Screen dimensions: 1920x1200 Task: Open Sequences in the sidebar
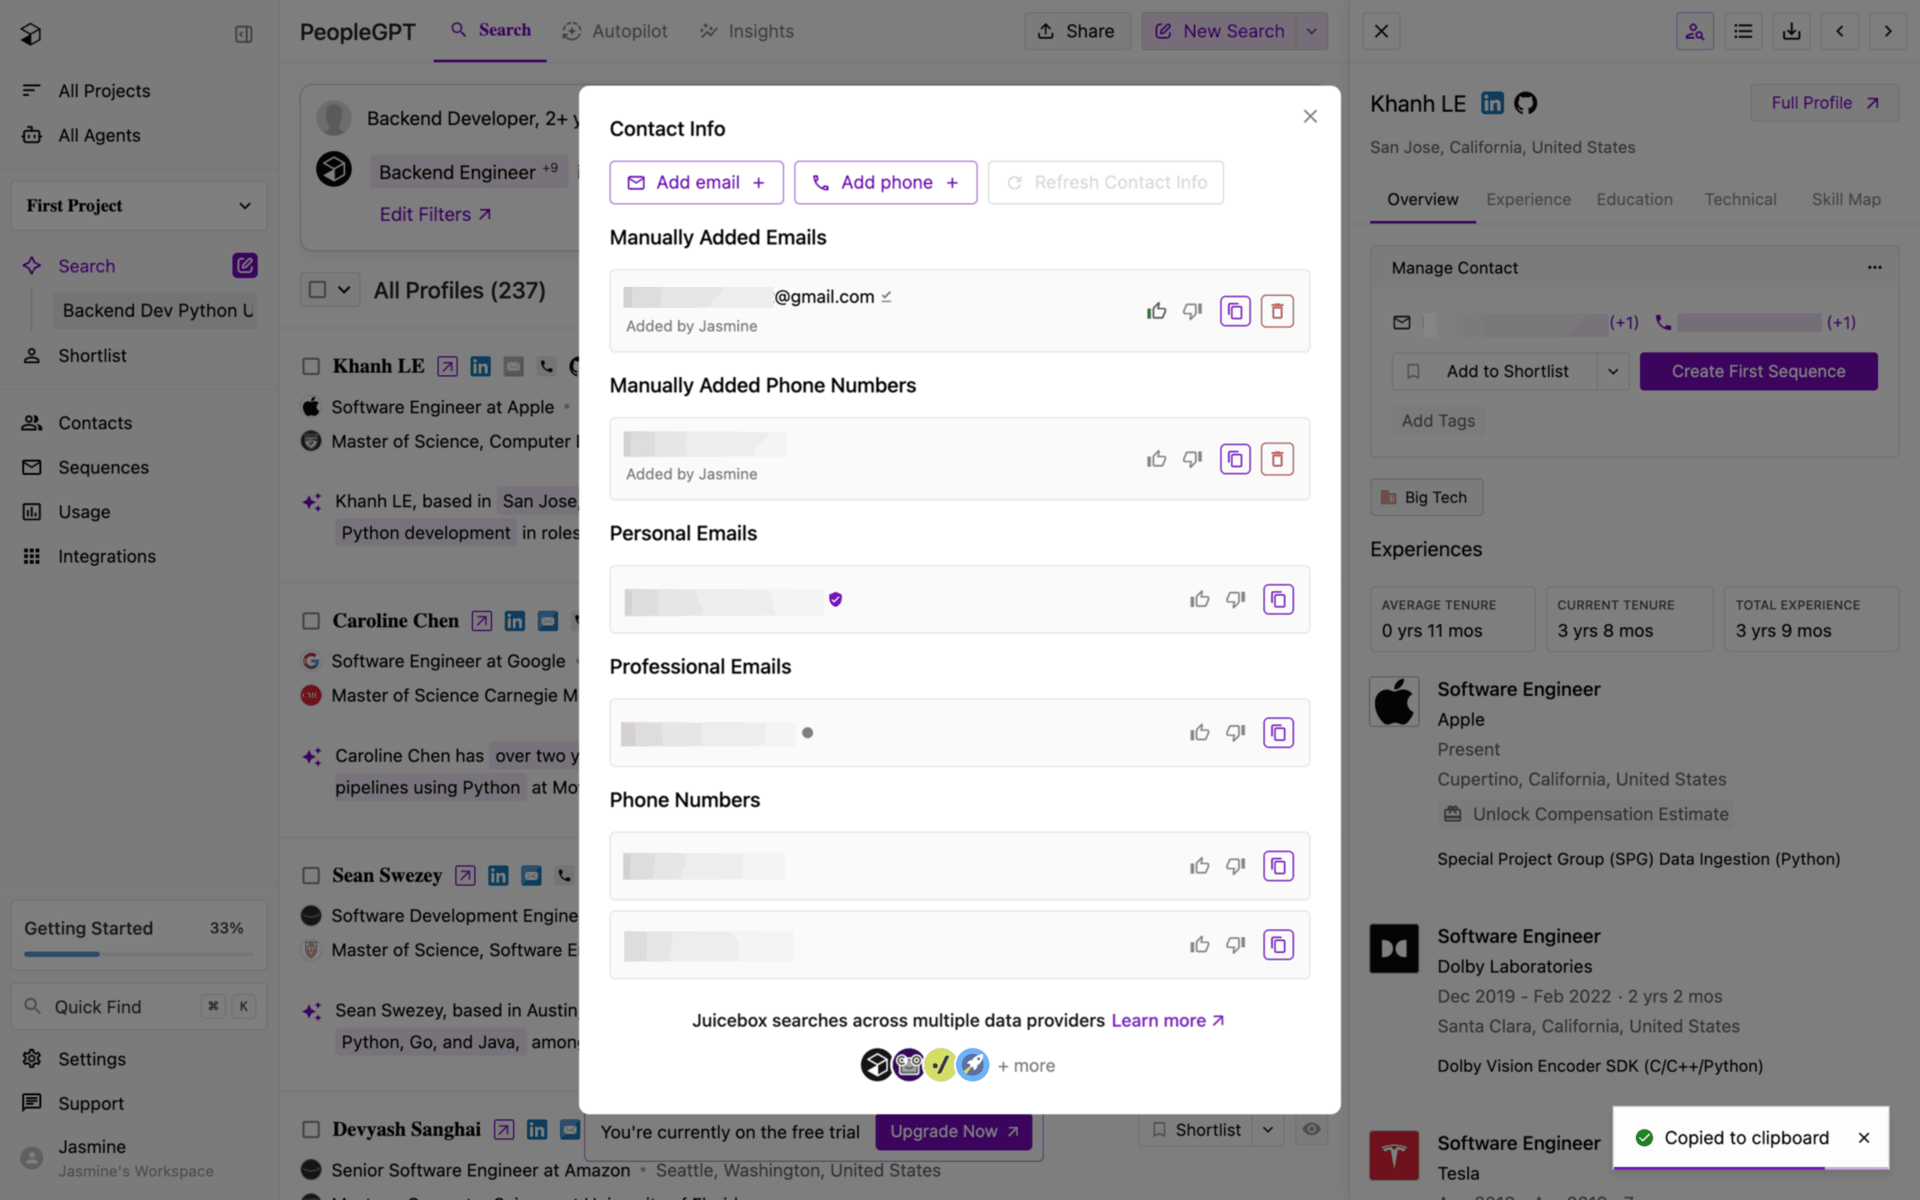tap(103, 467)
